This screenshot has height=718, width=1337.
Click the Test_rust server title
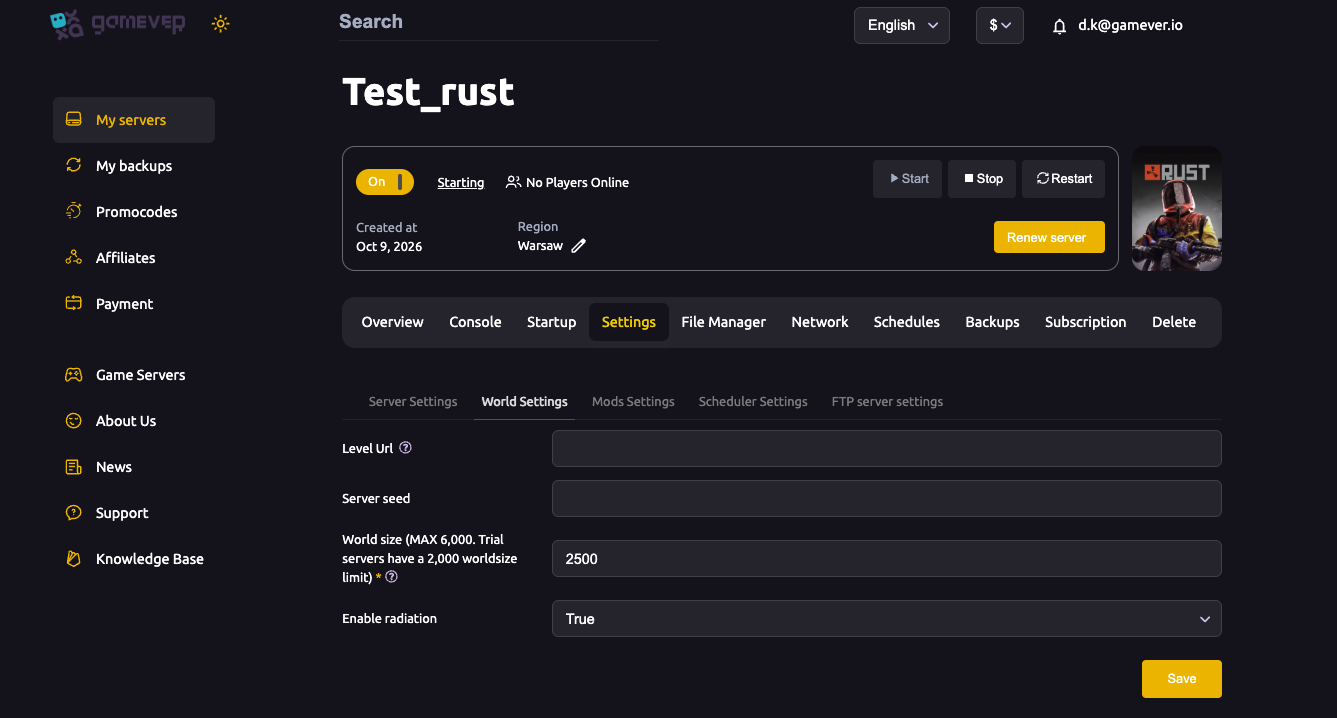pos(428,92)
